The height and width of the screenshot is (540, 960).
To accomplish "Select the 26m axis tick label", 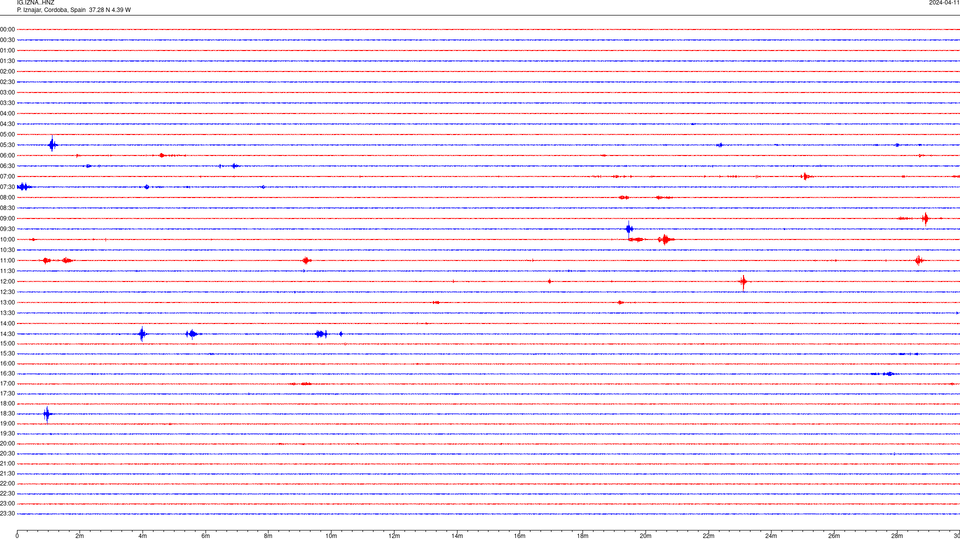I will 834,536.
